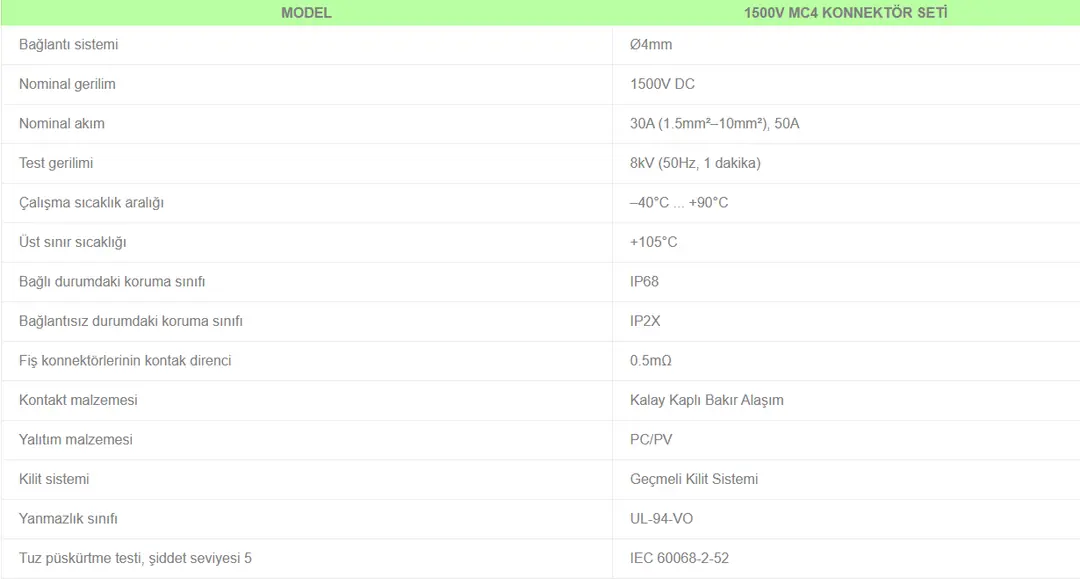Select the Bağlı durumdaki koruma sınıfı label

pos(112,282)
